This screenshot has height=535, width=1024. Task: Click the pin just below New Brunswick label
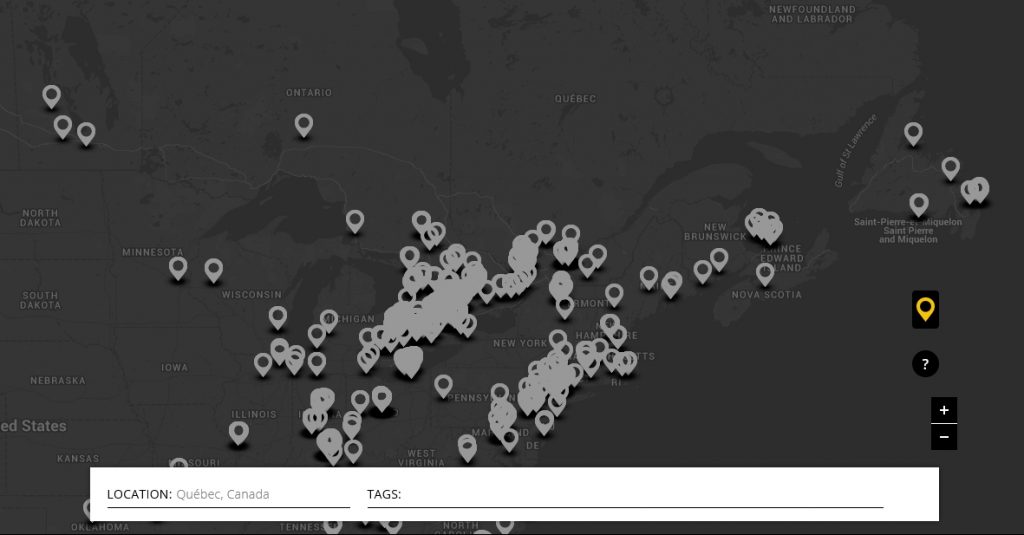pyautogui.click(x=719, y=258)
